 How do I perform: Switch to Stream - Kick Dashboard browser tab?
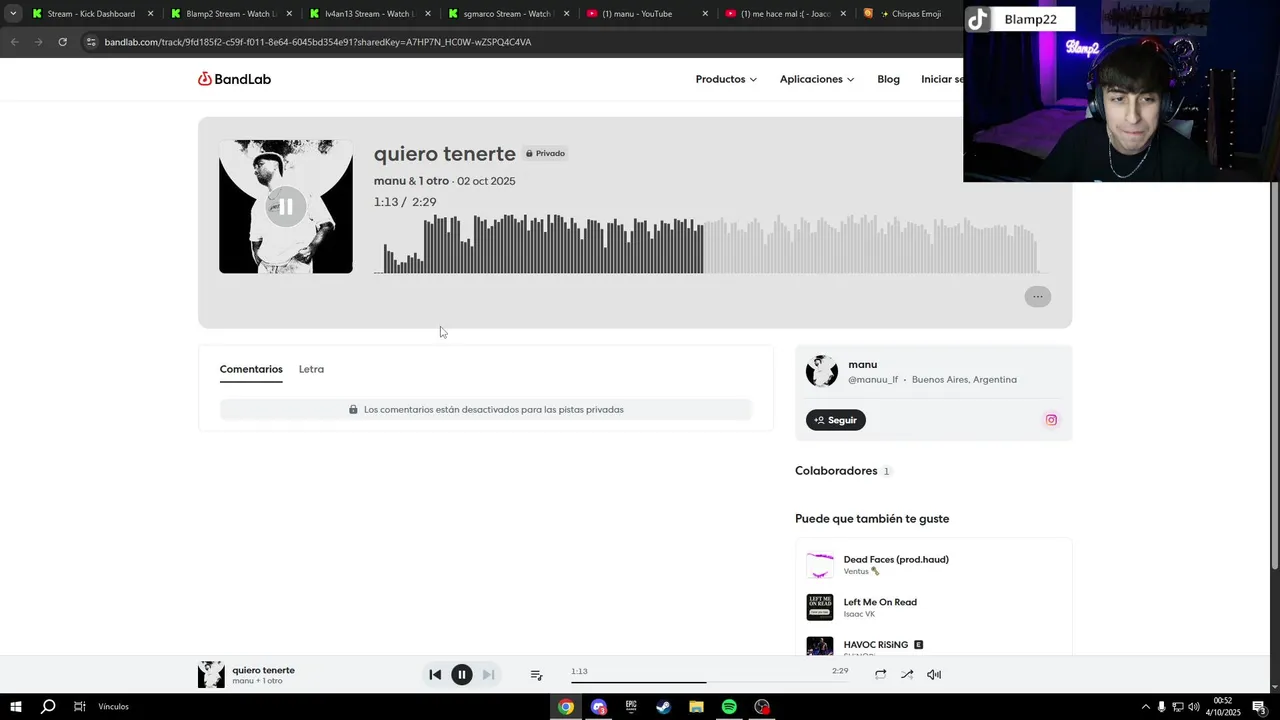click(91, 14)
